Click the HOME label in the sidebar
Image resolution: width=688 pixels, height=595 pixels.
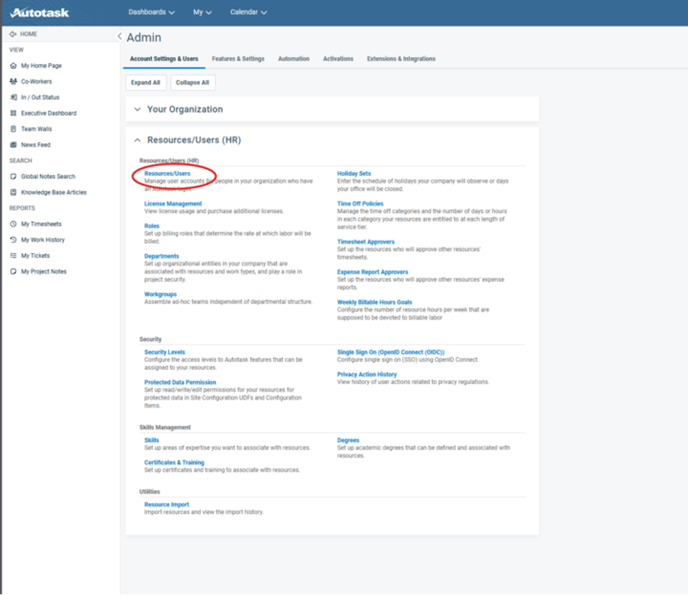29,34
